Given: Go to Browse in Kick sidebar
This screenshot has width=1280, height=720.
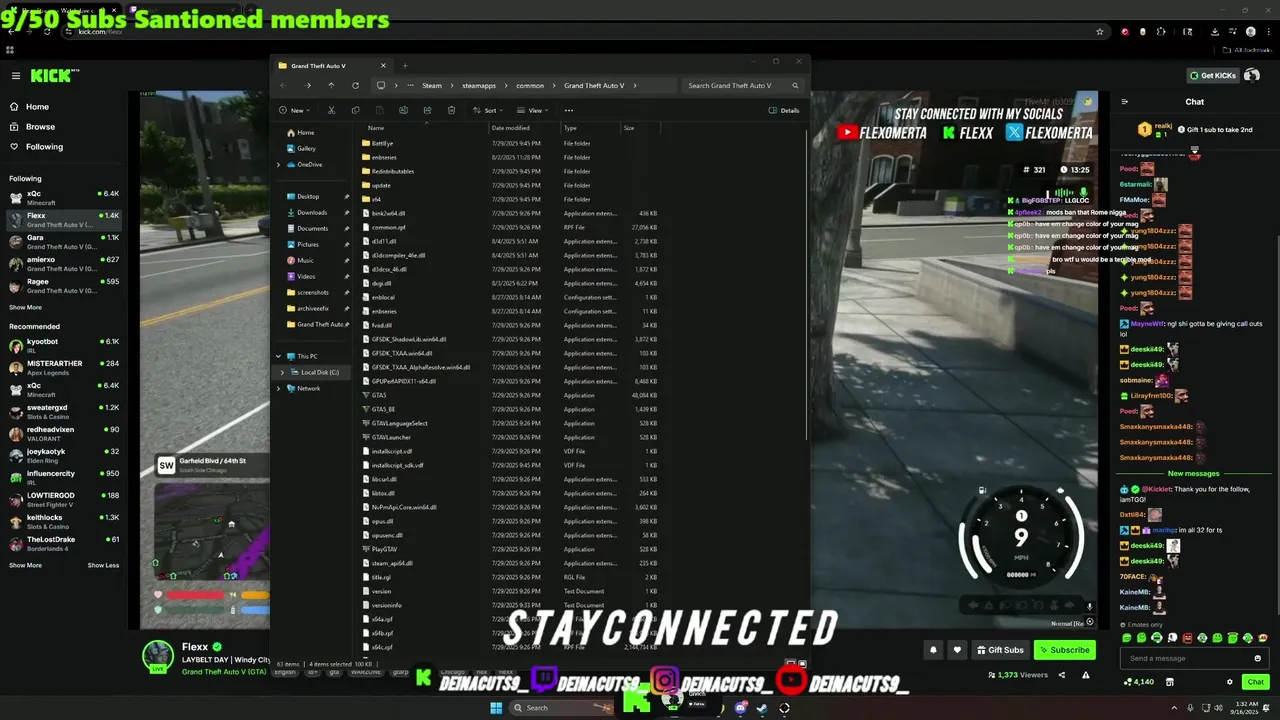Looking at the screenshot, I should 40,127.
